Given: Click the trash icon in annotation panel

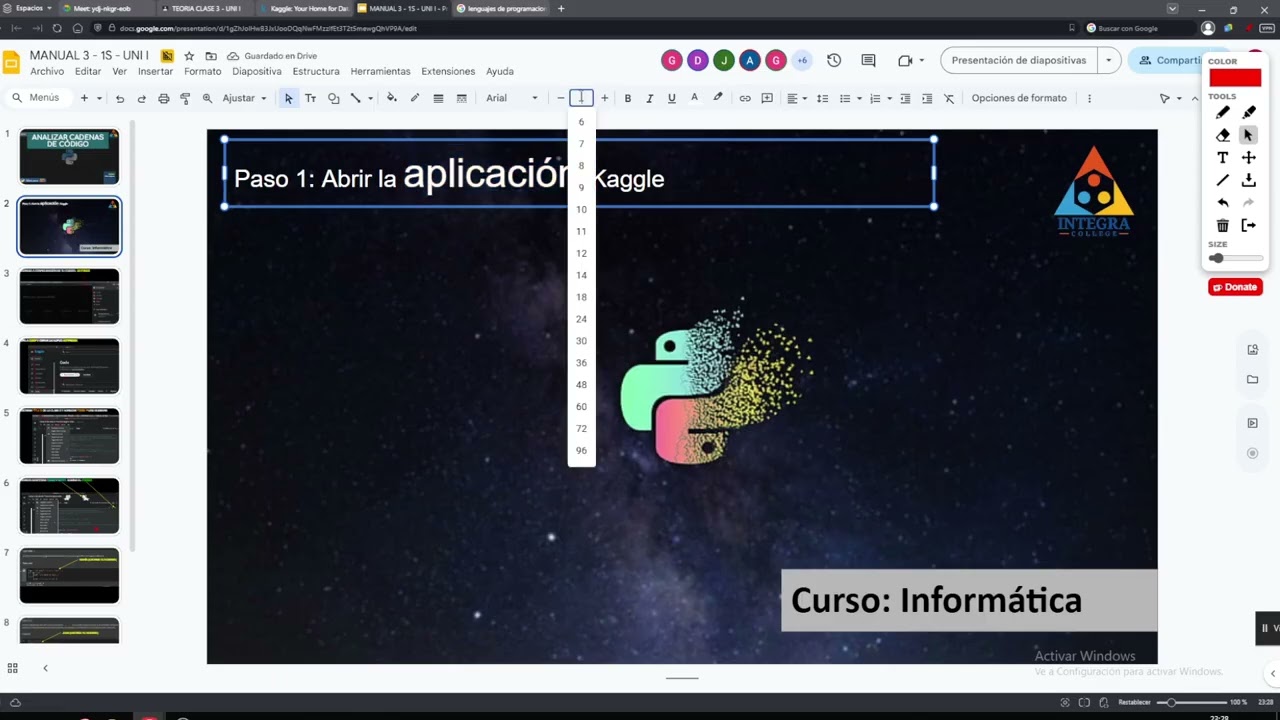Looking at the screenshot, I should 1222,226.
